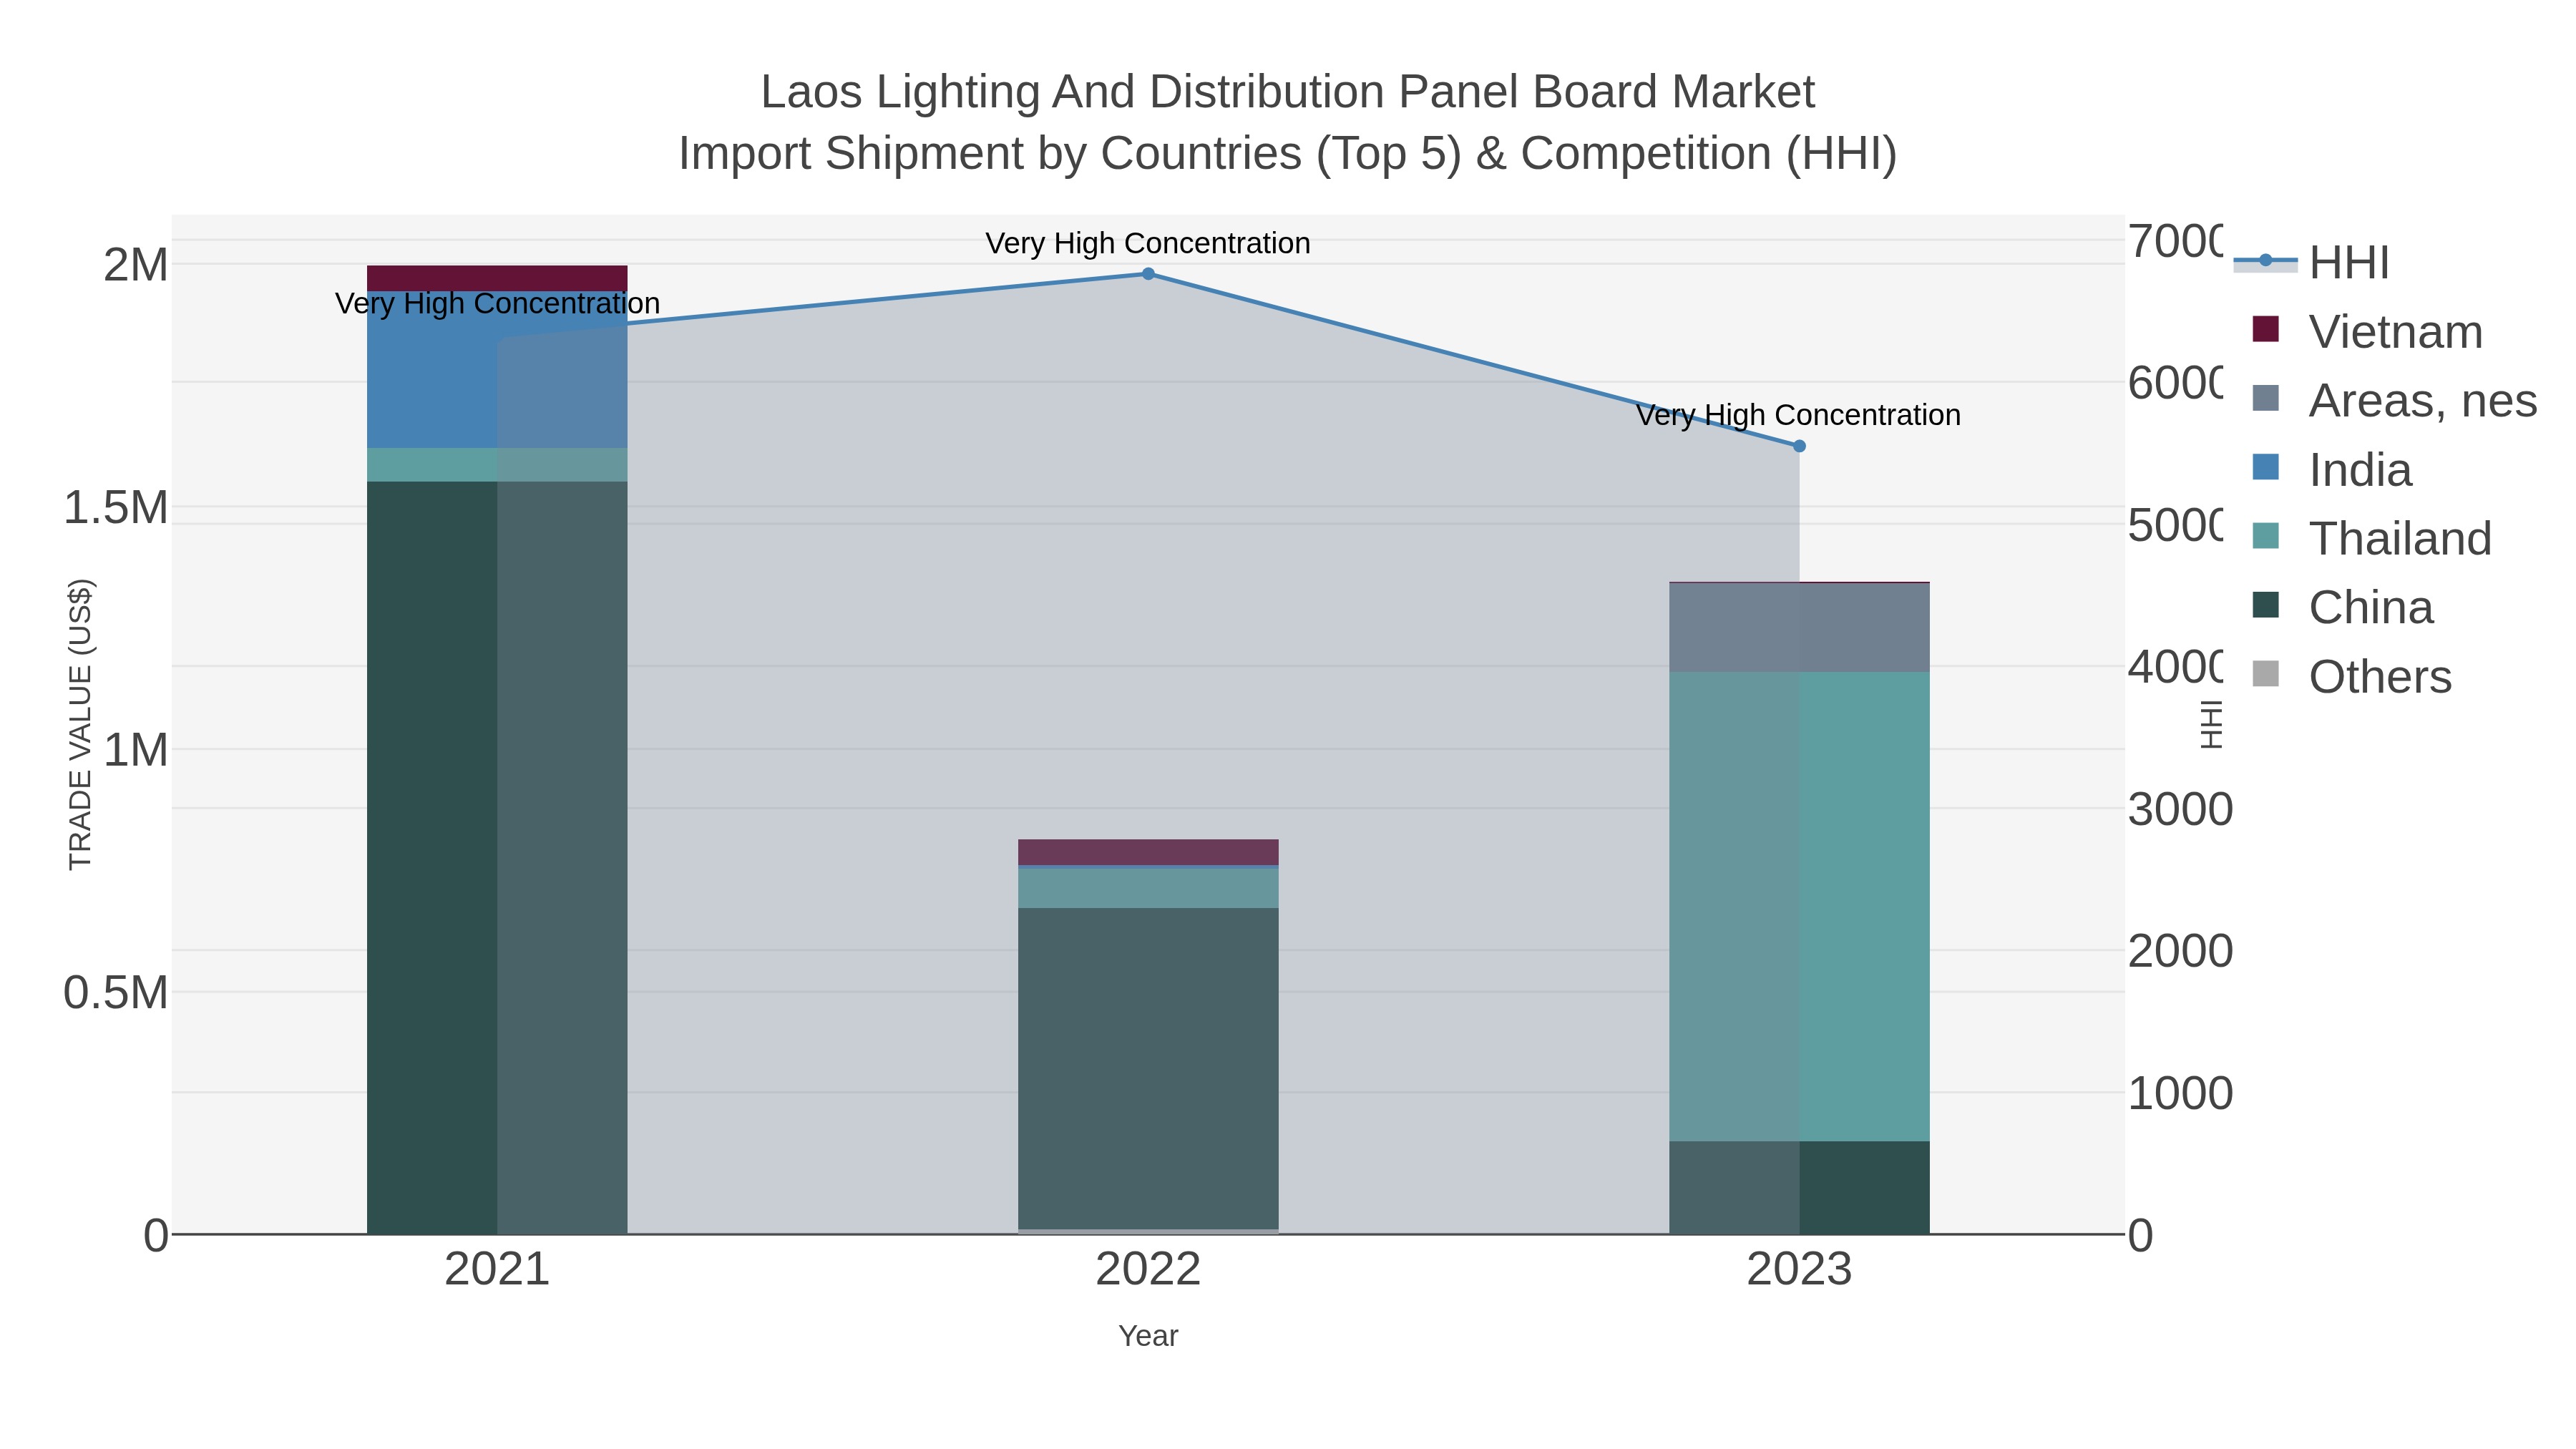Click the Year axis title

click(x=1148, y=1336)
